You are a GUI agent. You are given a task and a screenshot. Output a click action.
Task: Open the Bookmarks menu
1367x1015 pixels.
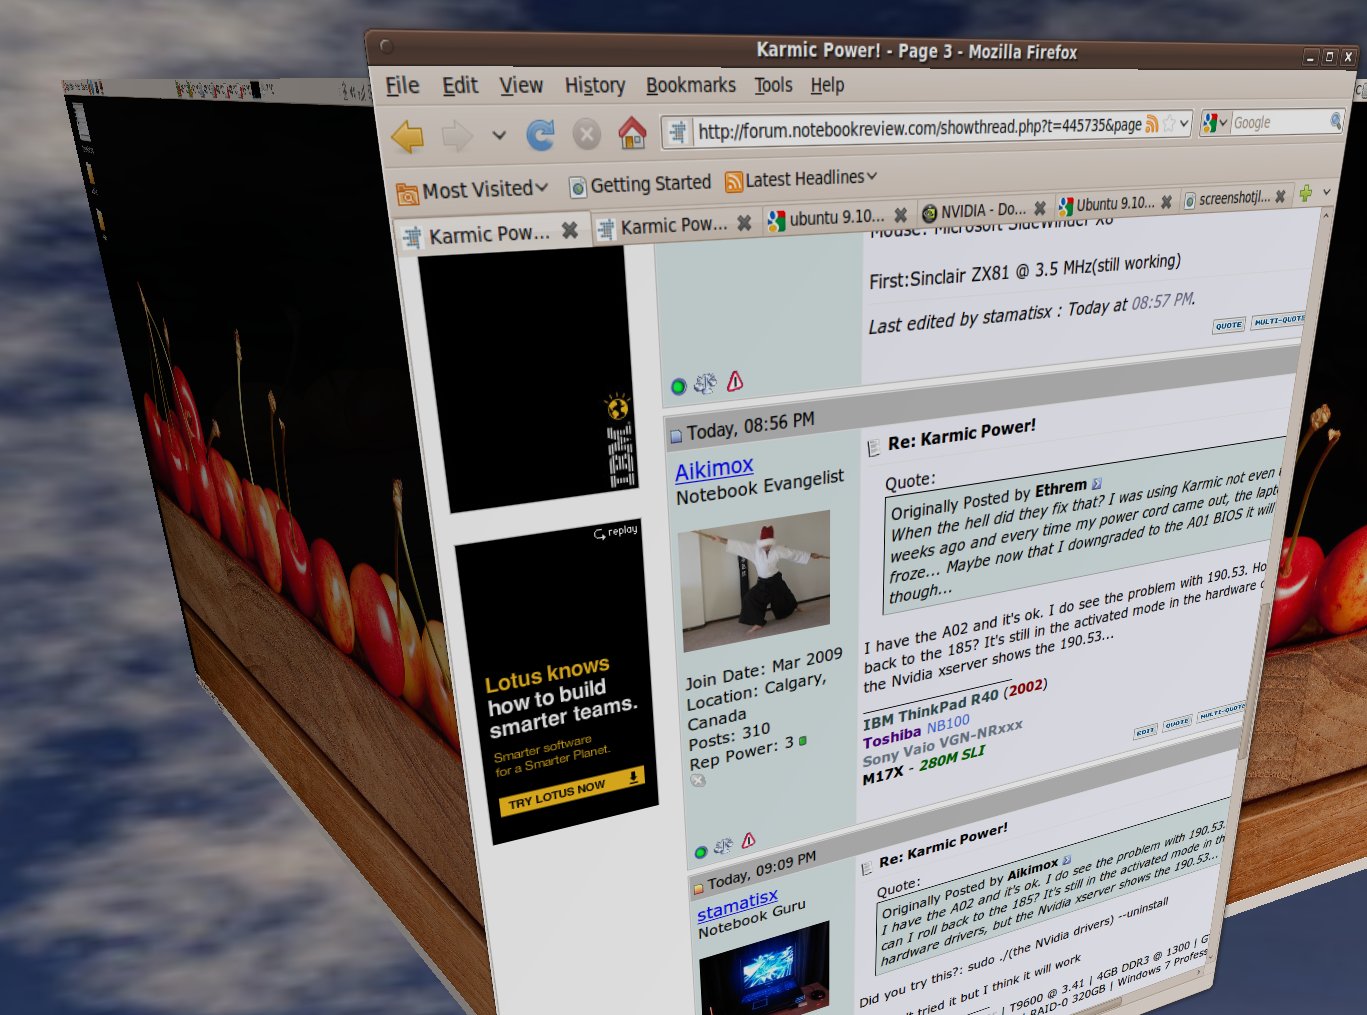pyautogui.click(x=691, y=86)
